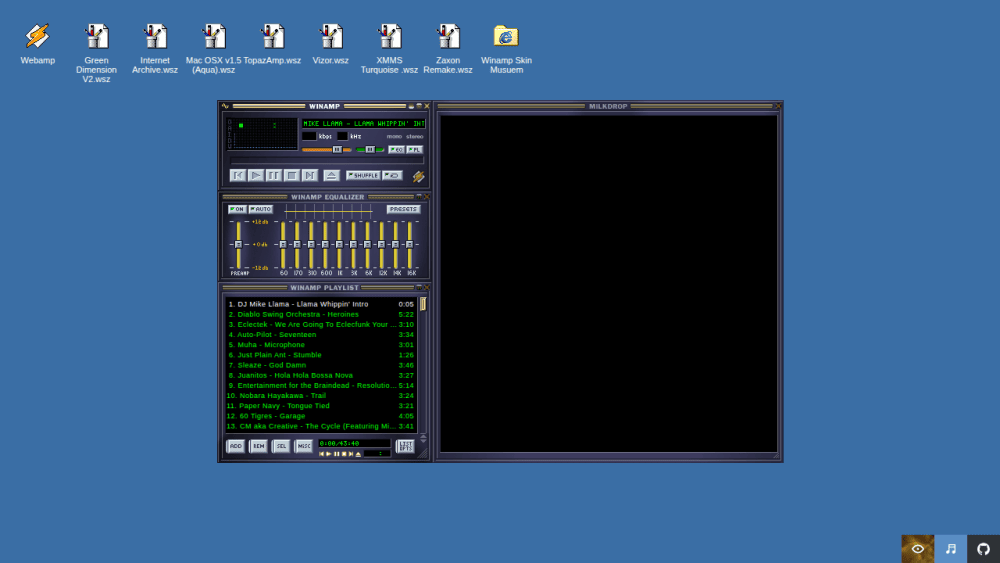Click the scrolling track title display
Screen dimensions: 1000x563
pos(364,124)
